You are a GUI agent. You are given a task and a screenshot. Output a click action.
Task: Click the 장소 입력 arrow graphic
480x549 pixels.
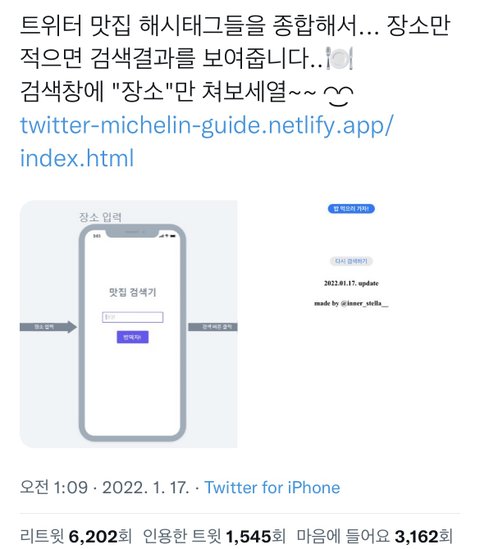(48, 327)
